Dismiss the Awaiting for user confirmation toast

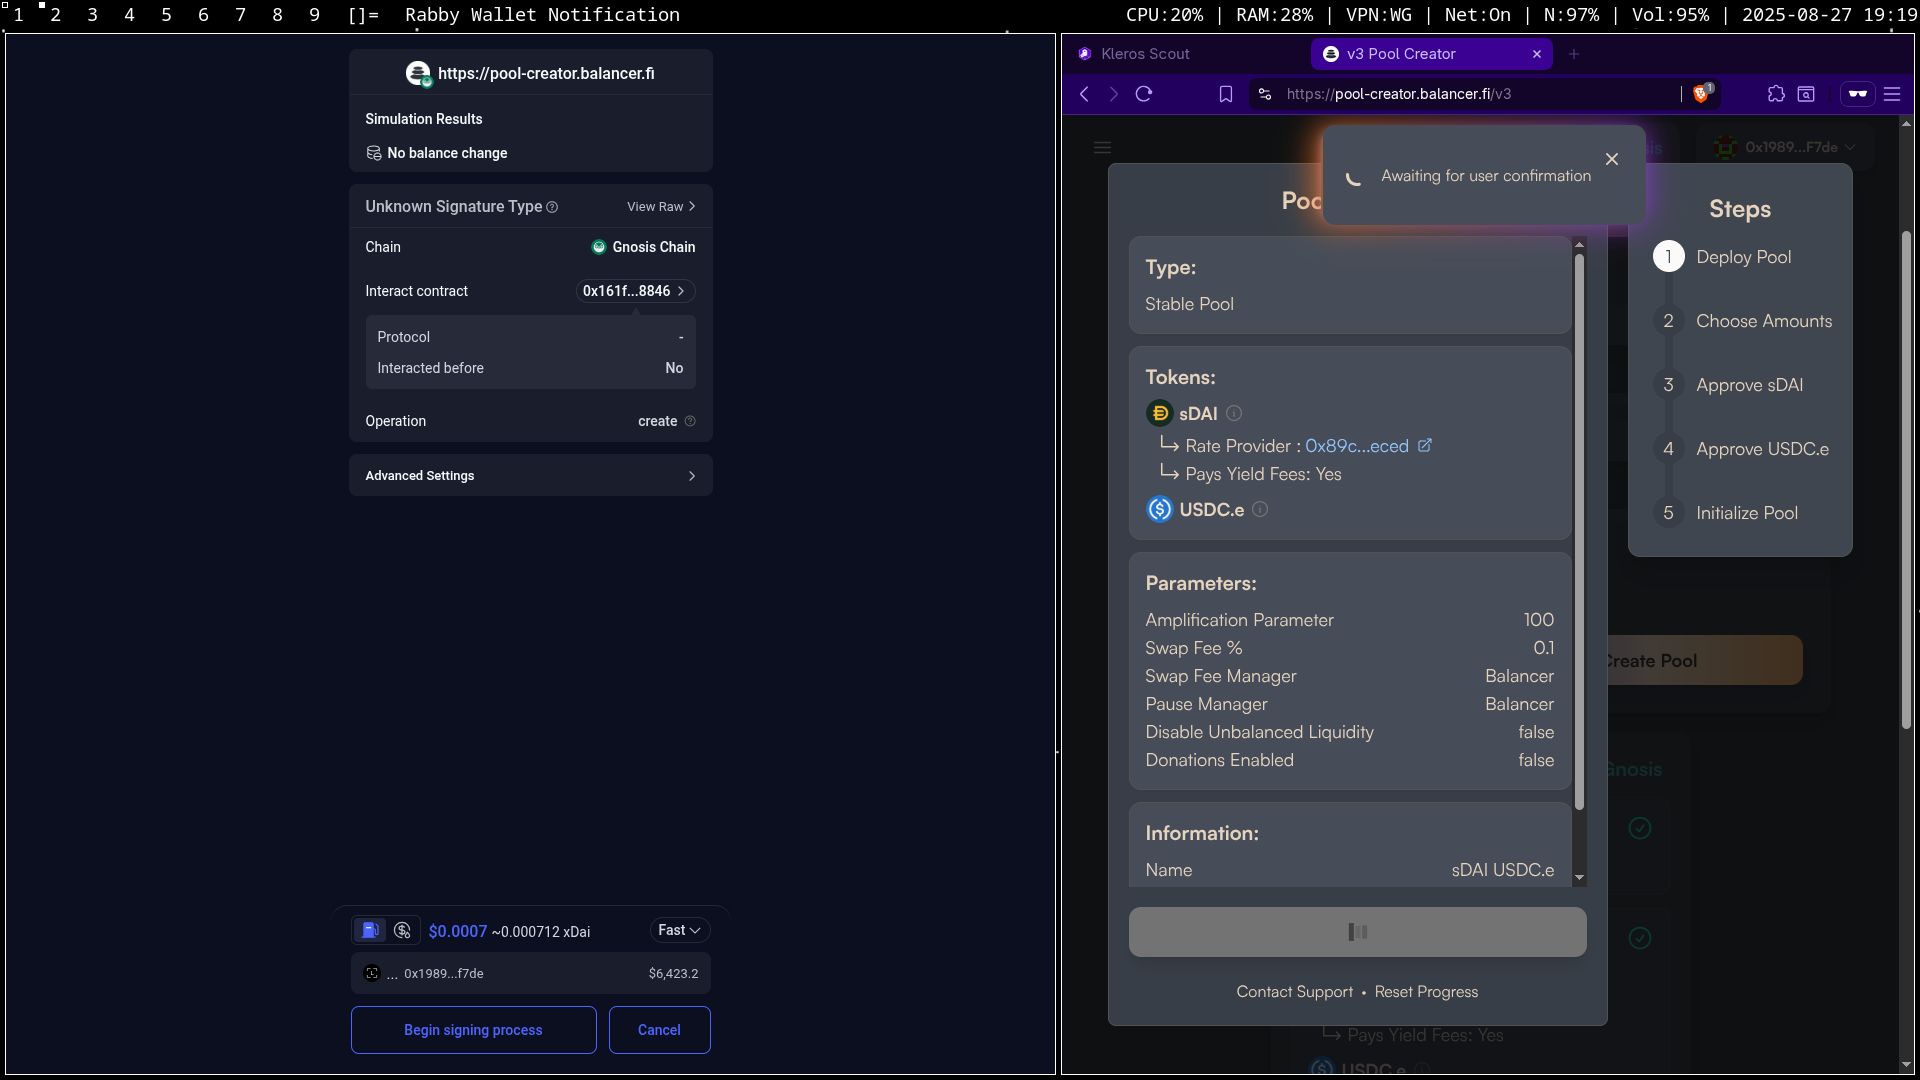click(x=1612, y=159)
